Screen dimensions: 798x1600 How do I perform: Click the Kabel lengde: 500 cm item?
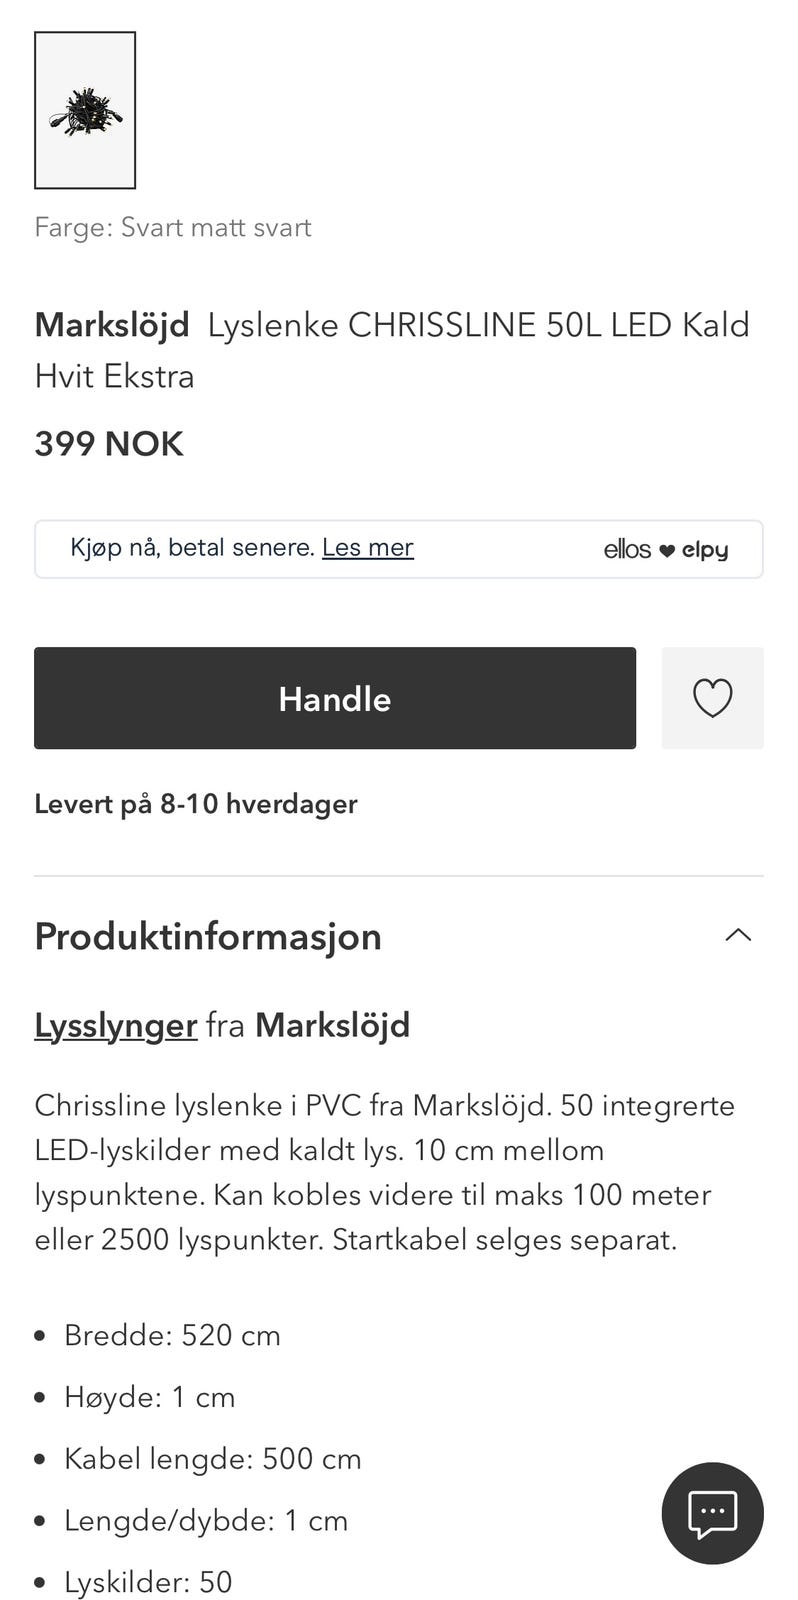click(x=213, y=1459)
